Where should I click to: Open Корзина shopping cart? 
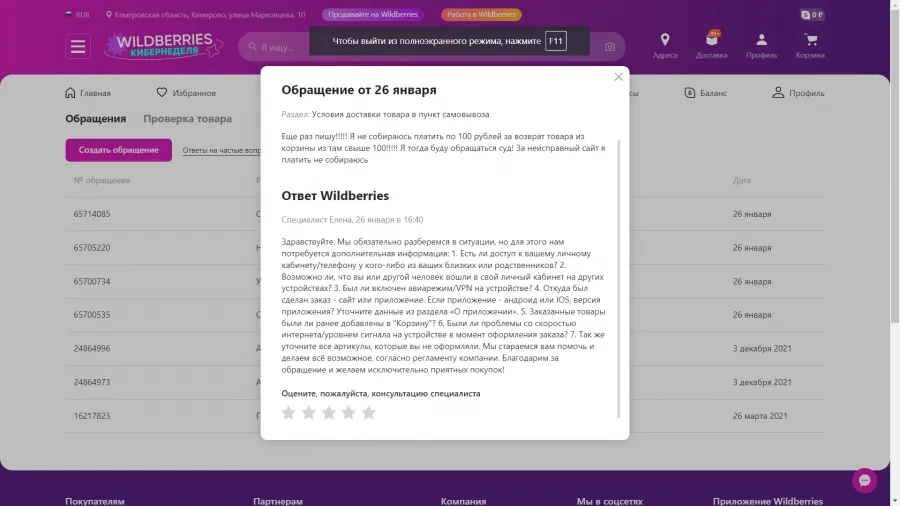point(810,46)
